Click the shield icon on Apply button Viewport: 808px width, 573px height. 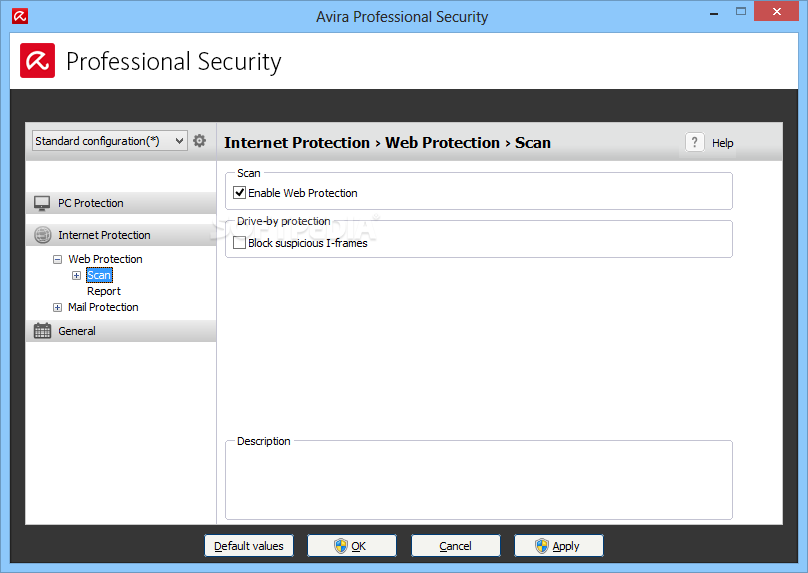[542, 546]
